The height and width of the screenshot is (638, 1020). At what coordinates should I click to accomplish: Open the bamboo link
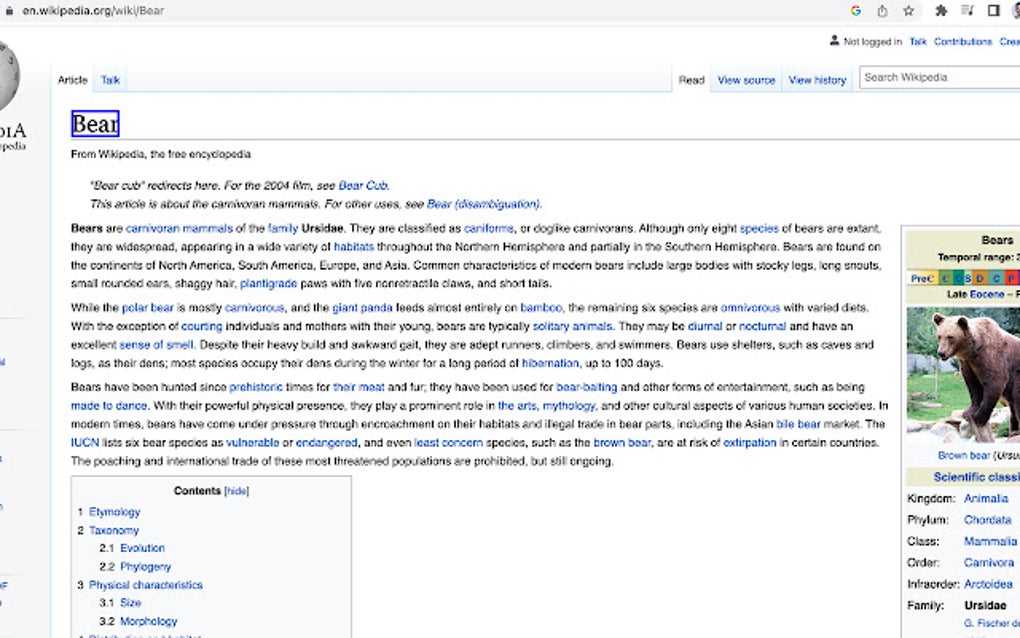pos(541,308)
